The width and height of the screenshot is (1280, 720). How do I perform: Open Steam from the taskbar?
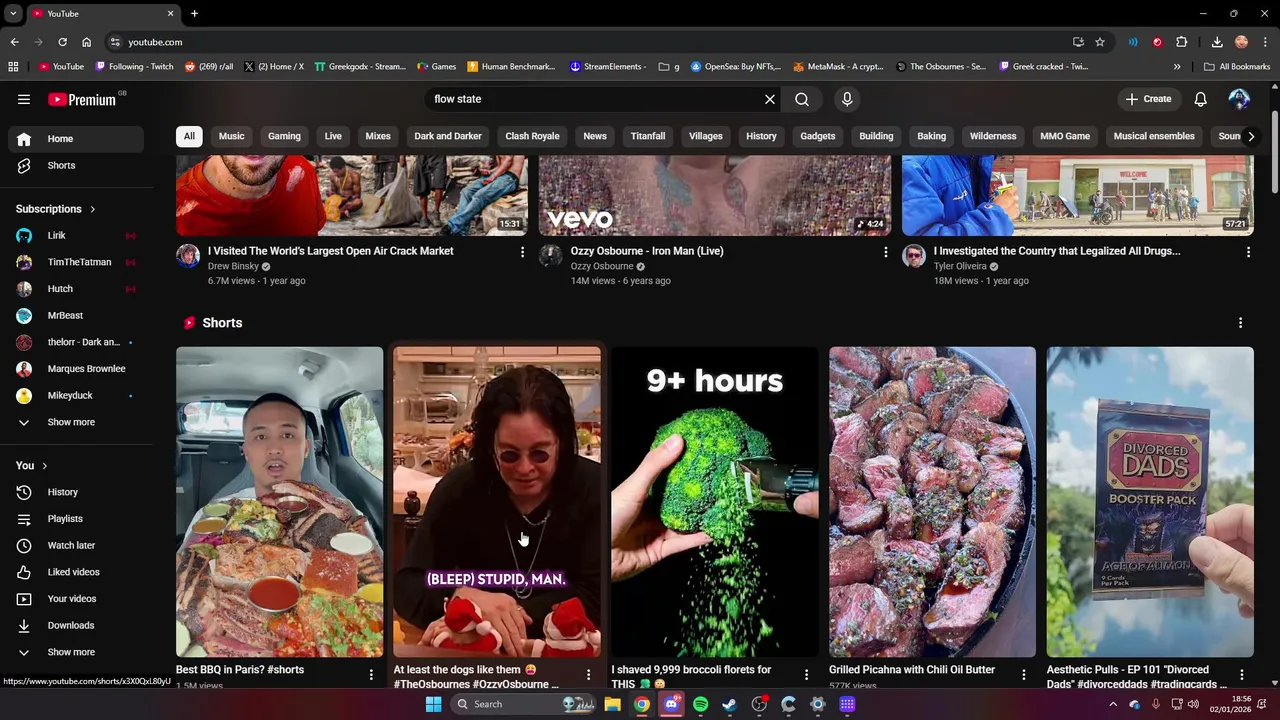pyautogui.click(x=730, y=704)
